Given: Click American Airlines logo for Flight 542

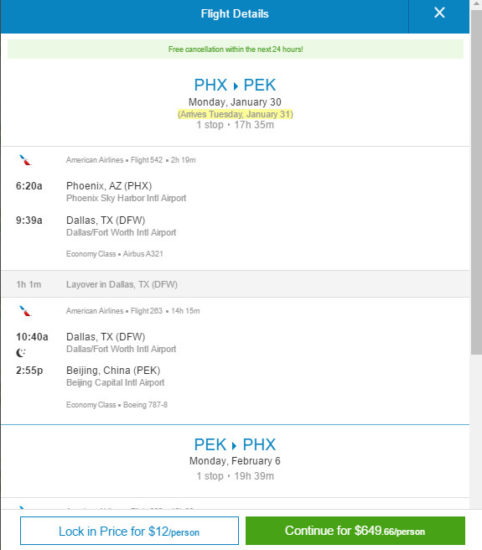Looking at the screenshot, I should coord(25,160).
